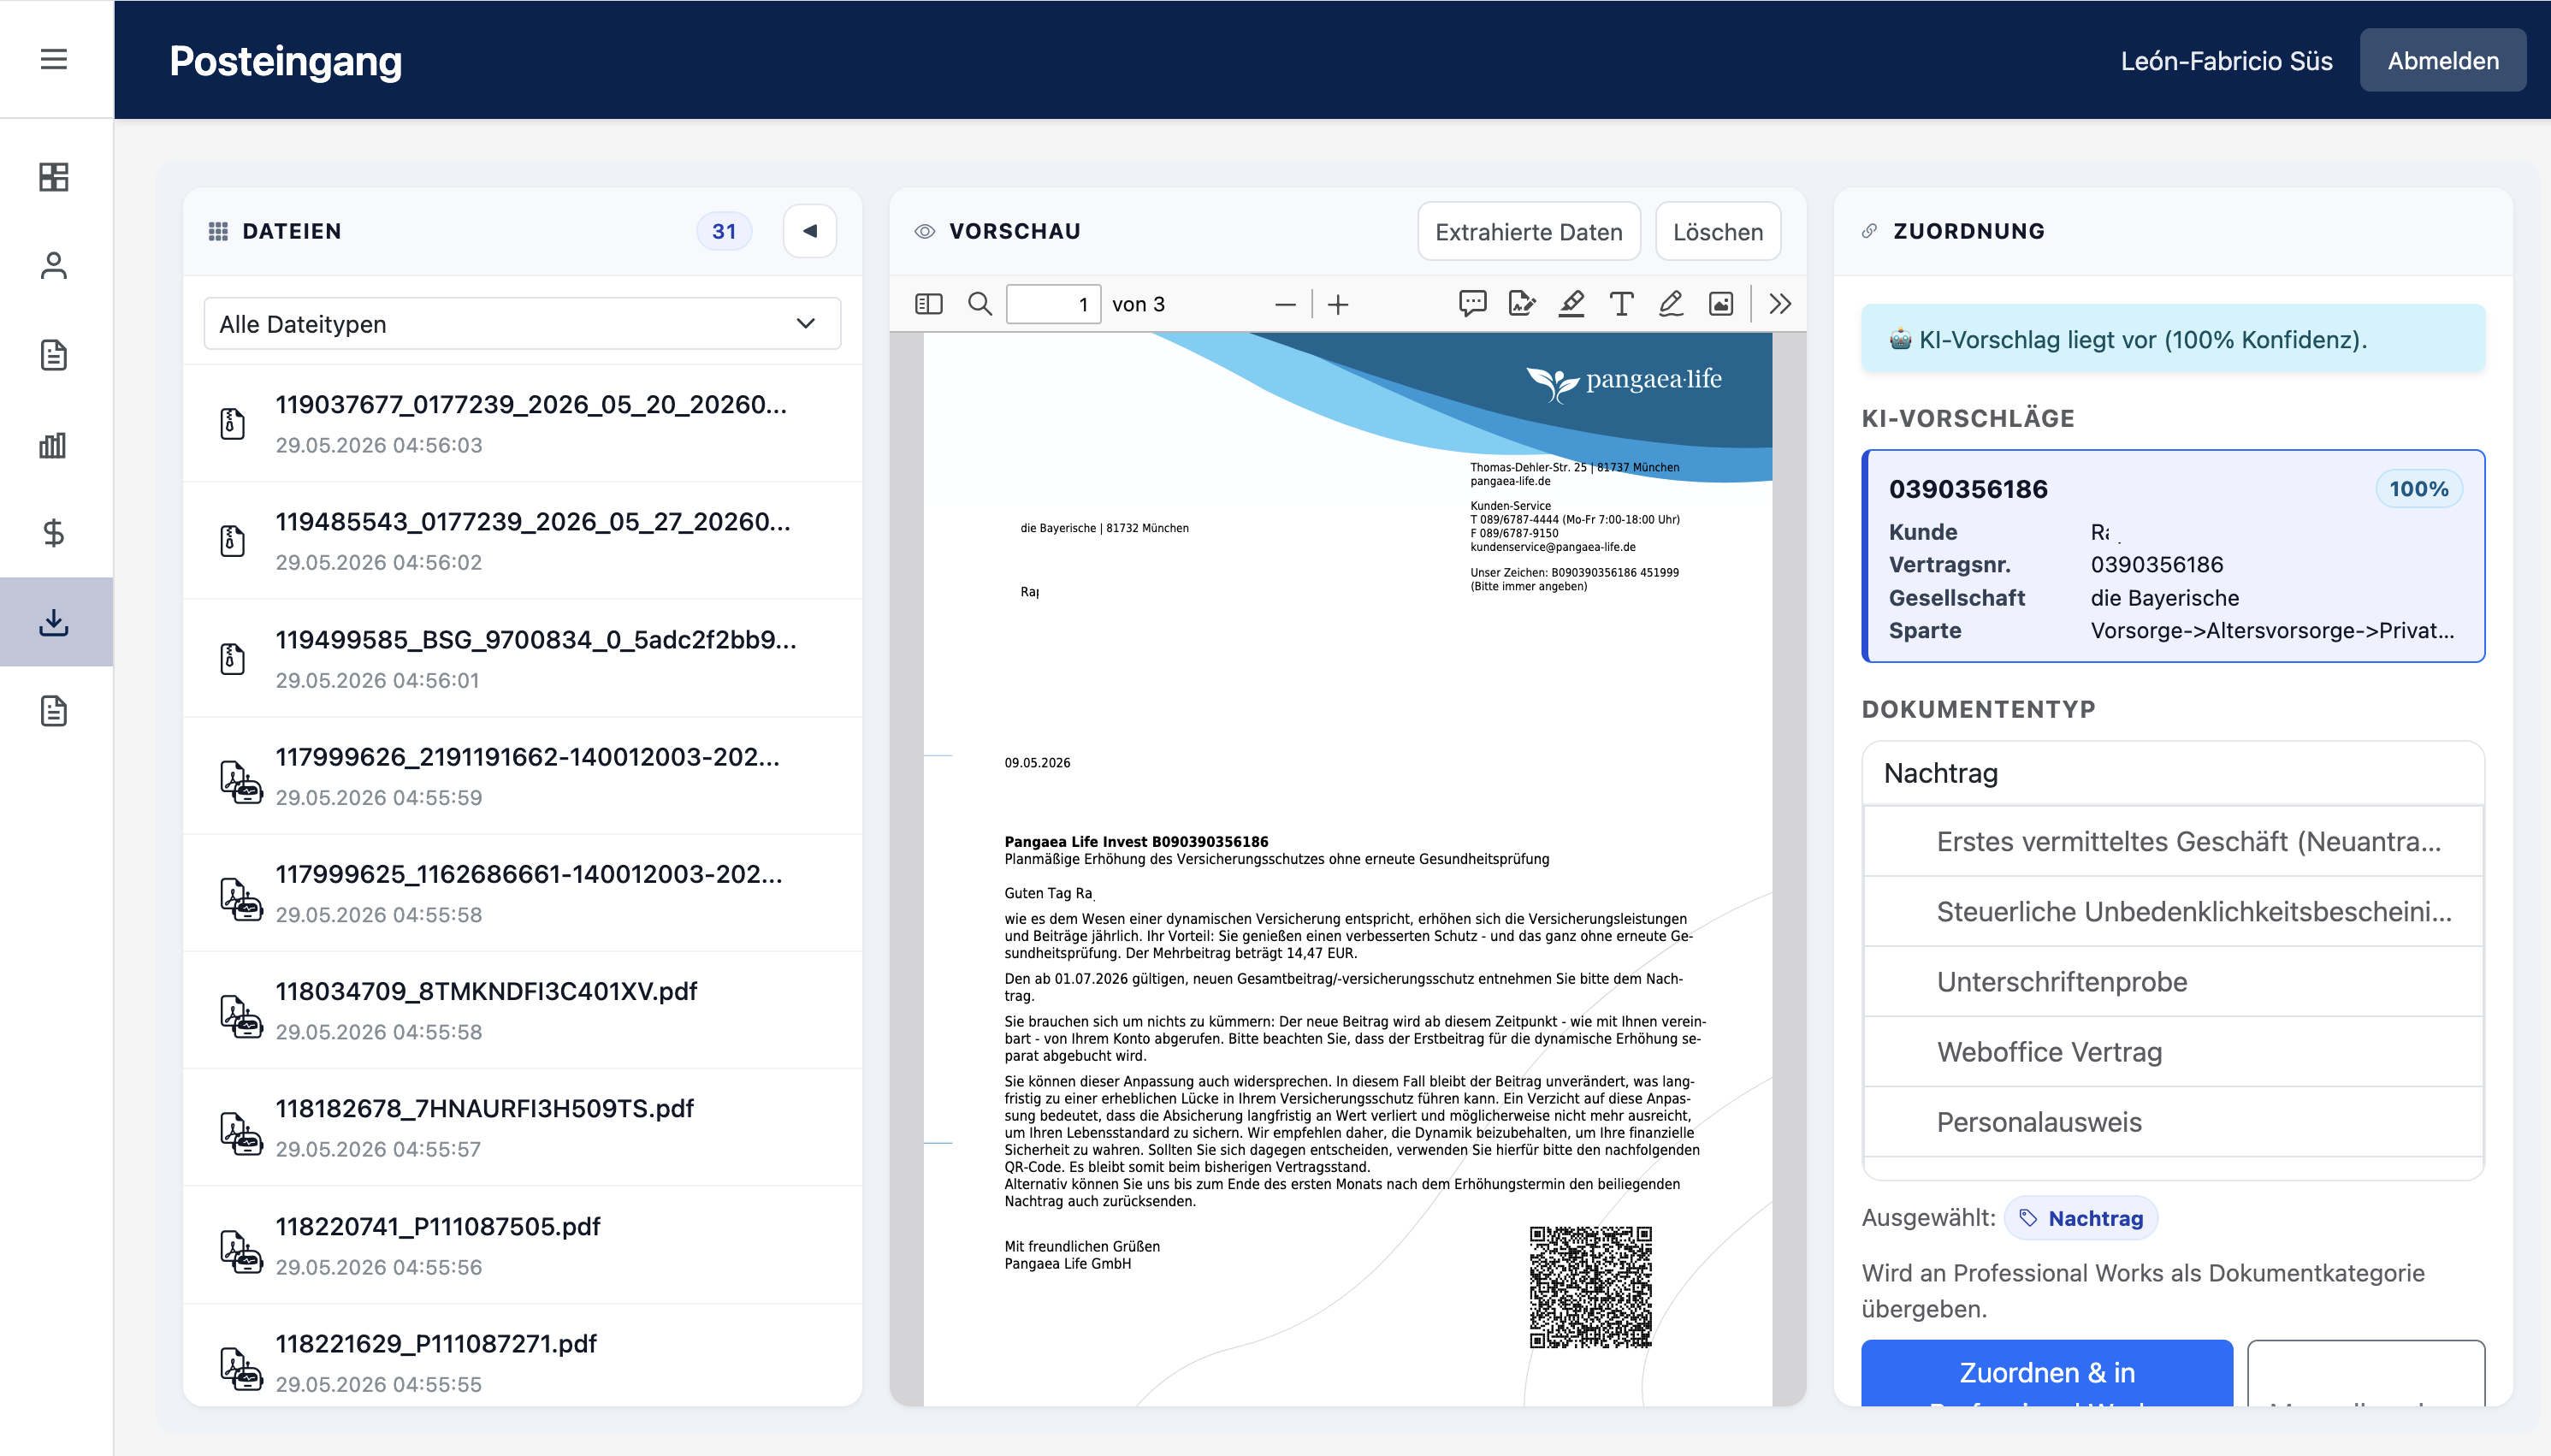Collapse the Dateien panel with arrow button

click(x=809, y=231)
